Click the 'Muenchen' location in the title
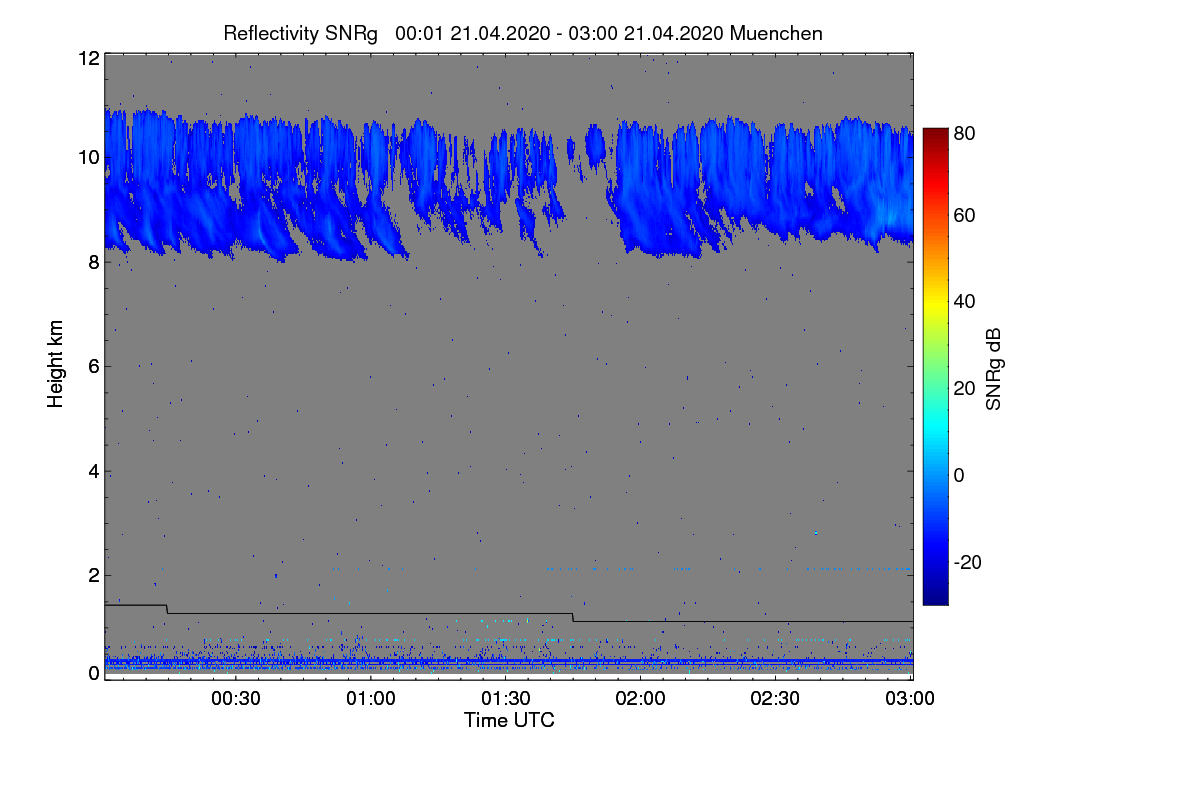Viewport: 1200px width, 800px height. pyautogui.click(x=776, y=33)
